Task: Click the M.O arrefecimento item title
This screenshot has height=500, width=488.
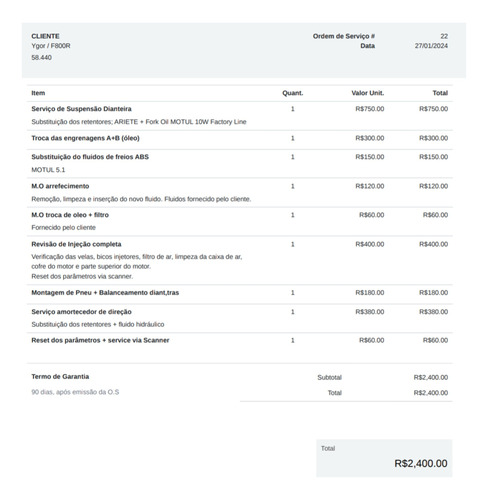Action: coord(60,186)
